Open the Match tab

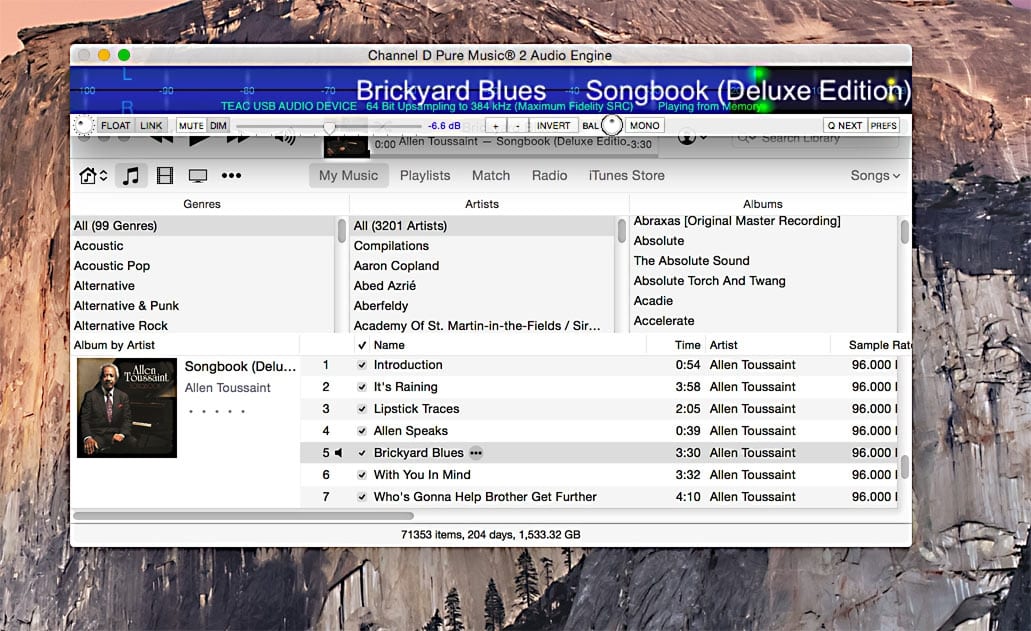pyautogui.click(x=491, y=175)
